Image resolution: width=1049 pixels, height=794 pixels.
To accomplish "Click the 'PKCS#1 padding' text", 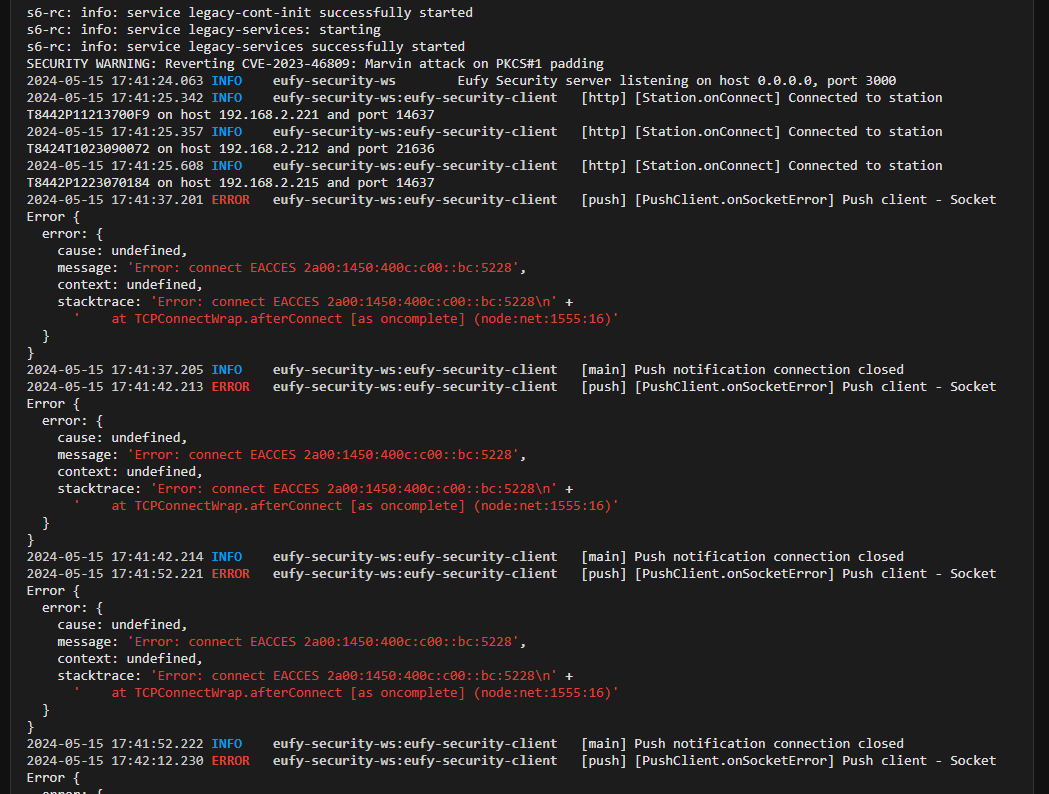I will [550, 64].
